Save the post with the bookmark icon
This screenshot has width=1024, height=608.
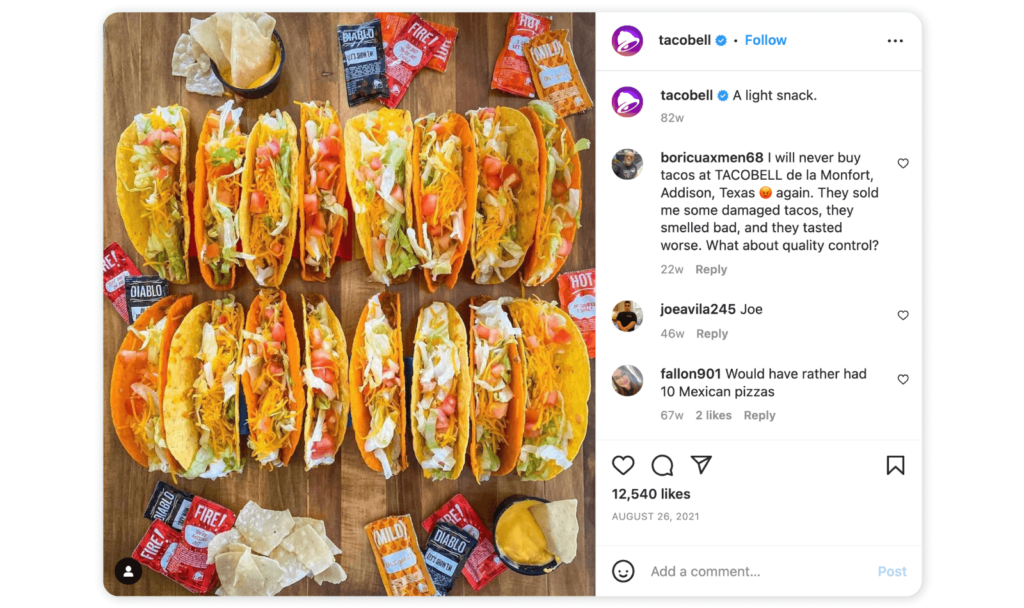pos(895,465)
